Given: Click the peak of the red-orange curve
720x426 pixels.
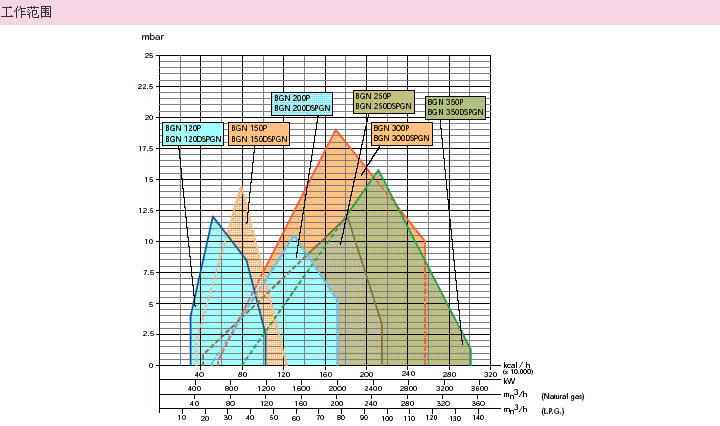Looking at the screenshot, I should click(x=336, y=130).
